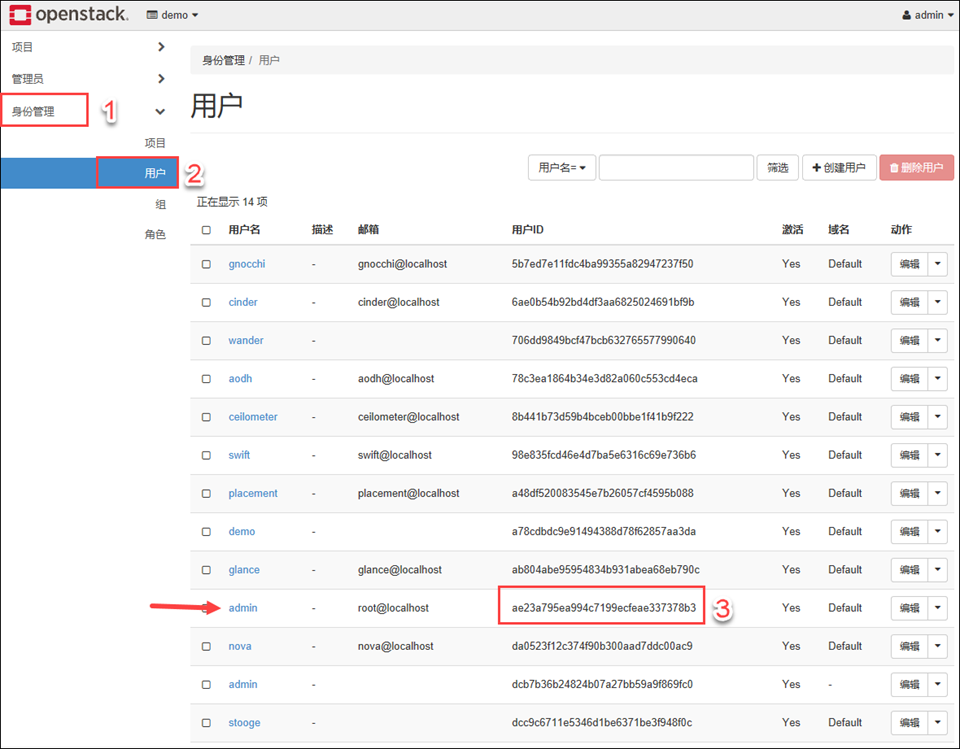Select the checkbox next to swift
Image resolution: width=960 pixels, height=749 pixels.
click(x=206, y=455)
